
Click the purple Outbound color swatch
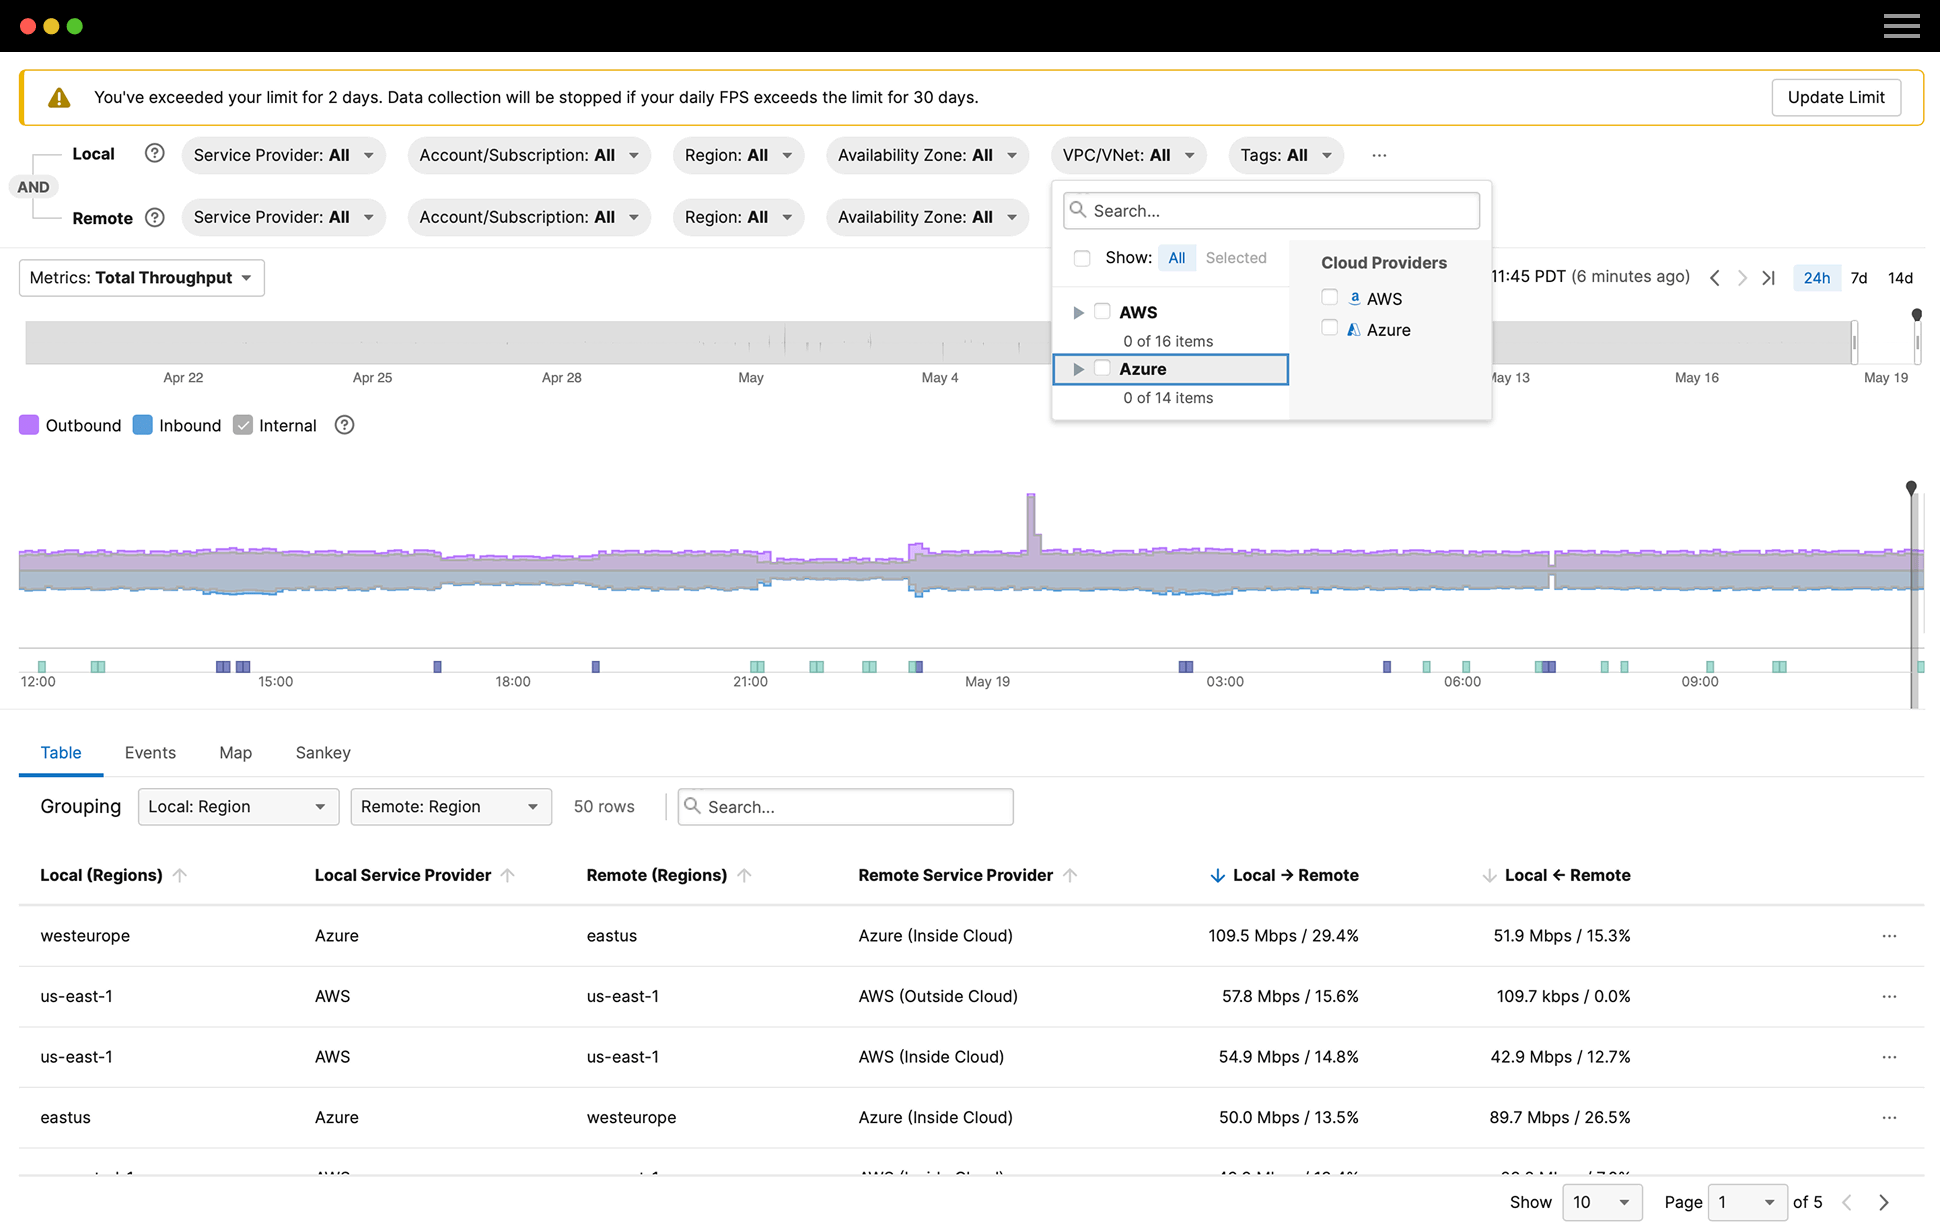[x=29, y=425]
